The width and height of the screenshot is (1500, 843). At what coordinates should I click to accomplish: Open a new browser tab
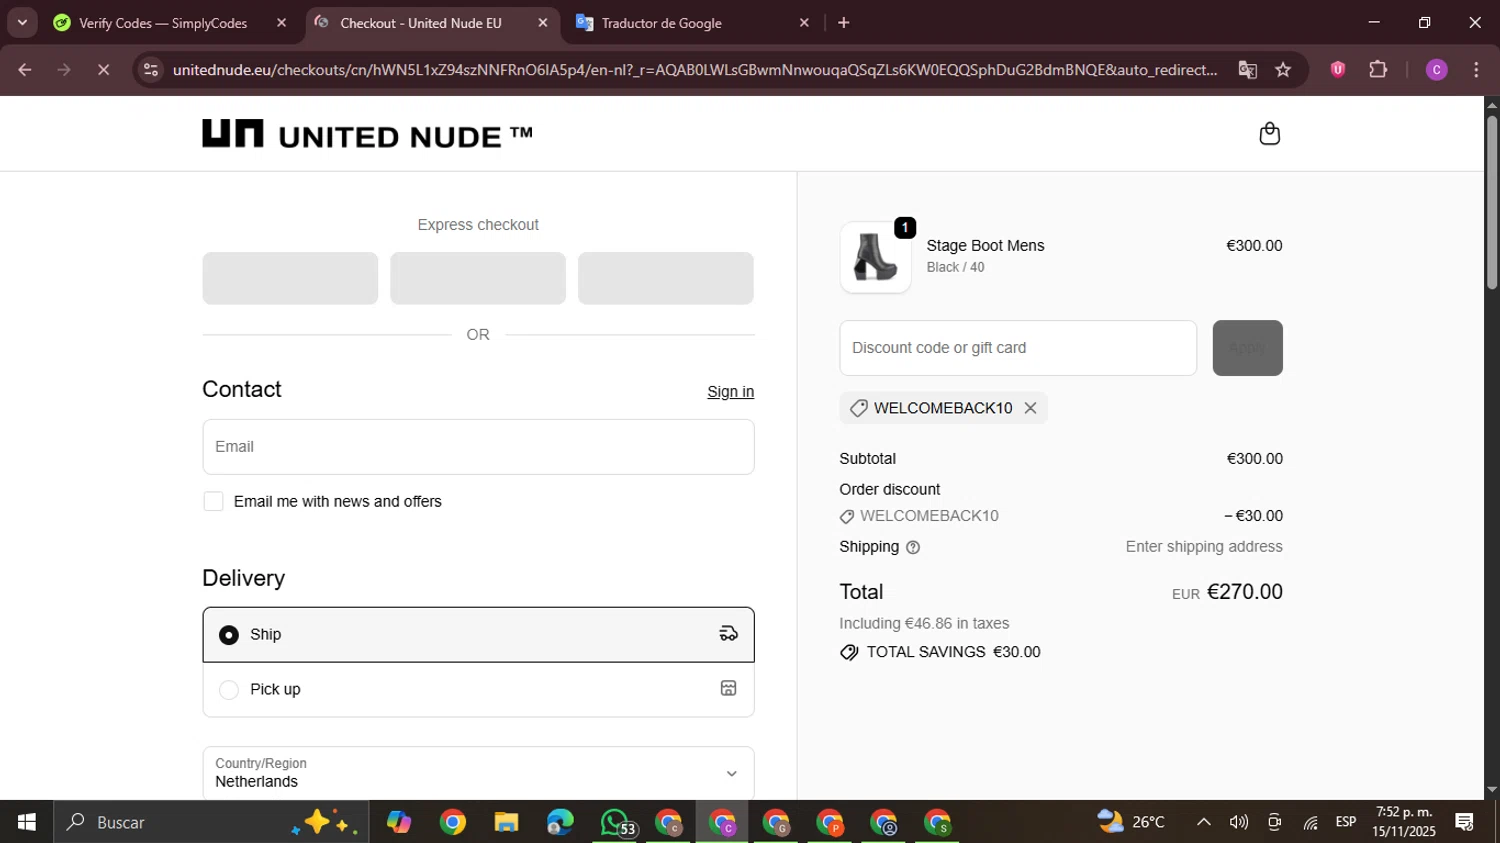844,23
